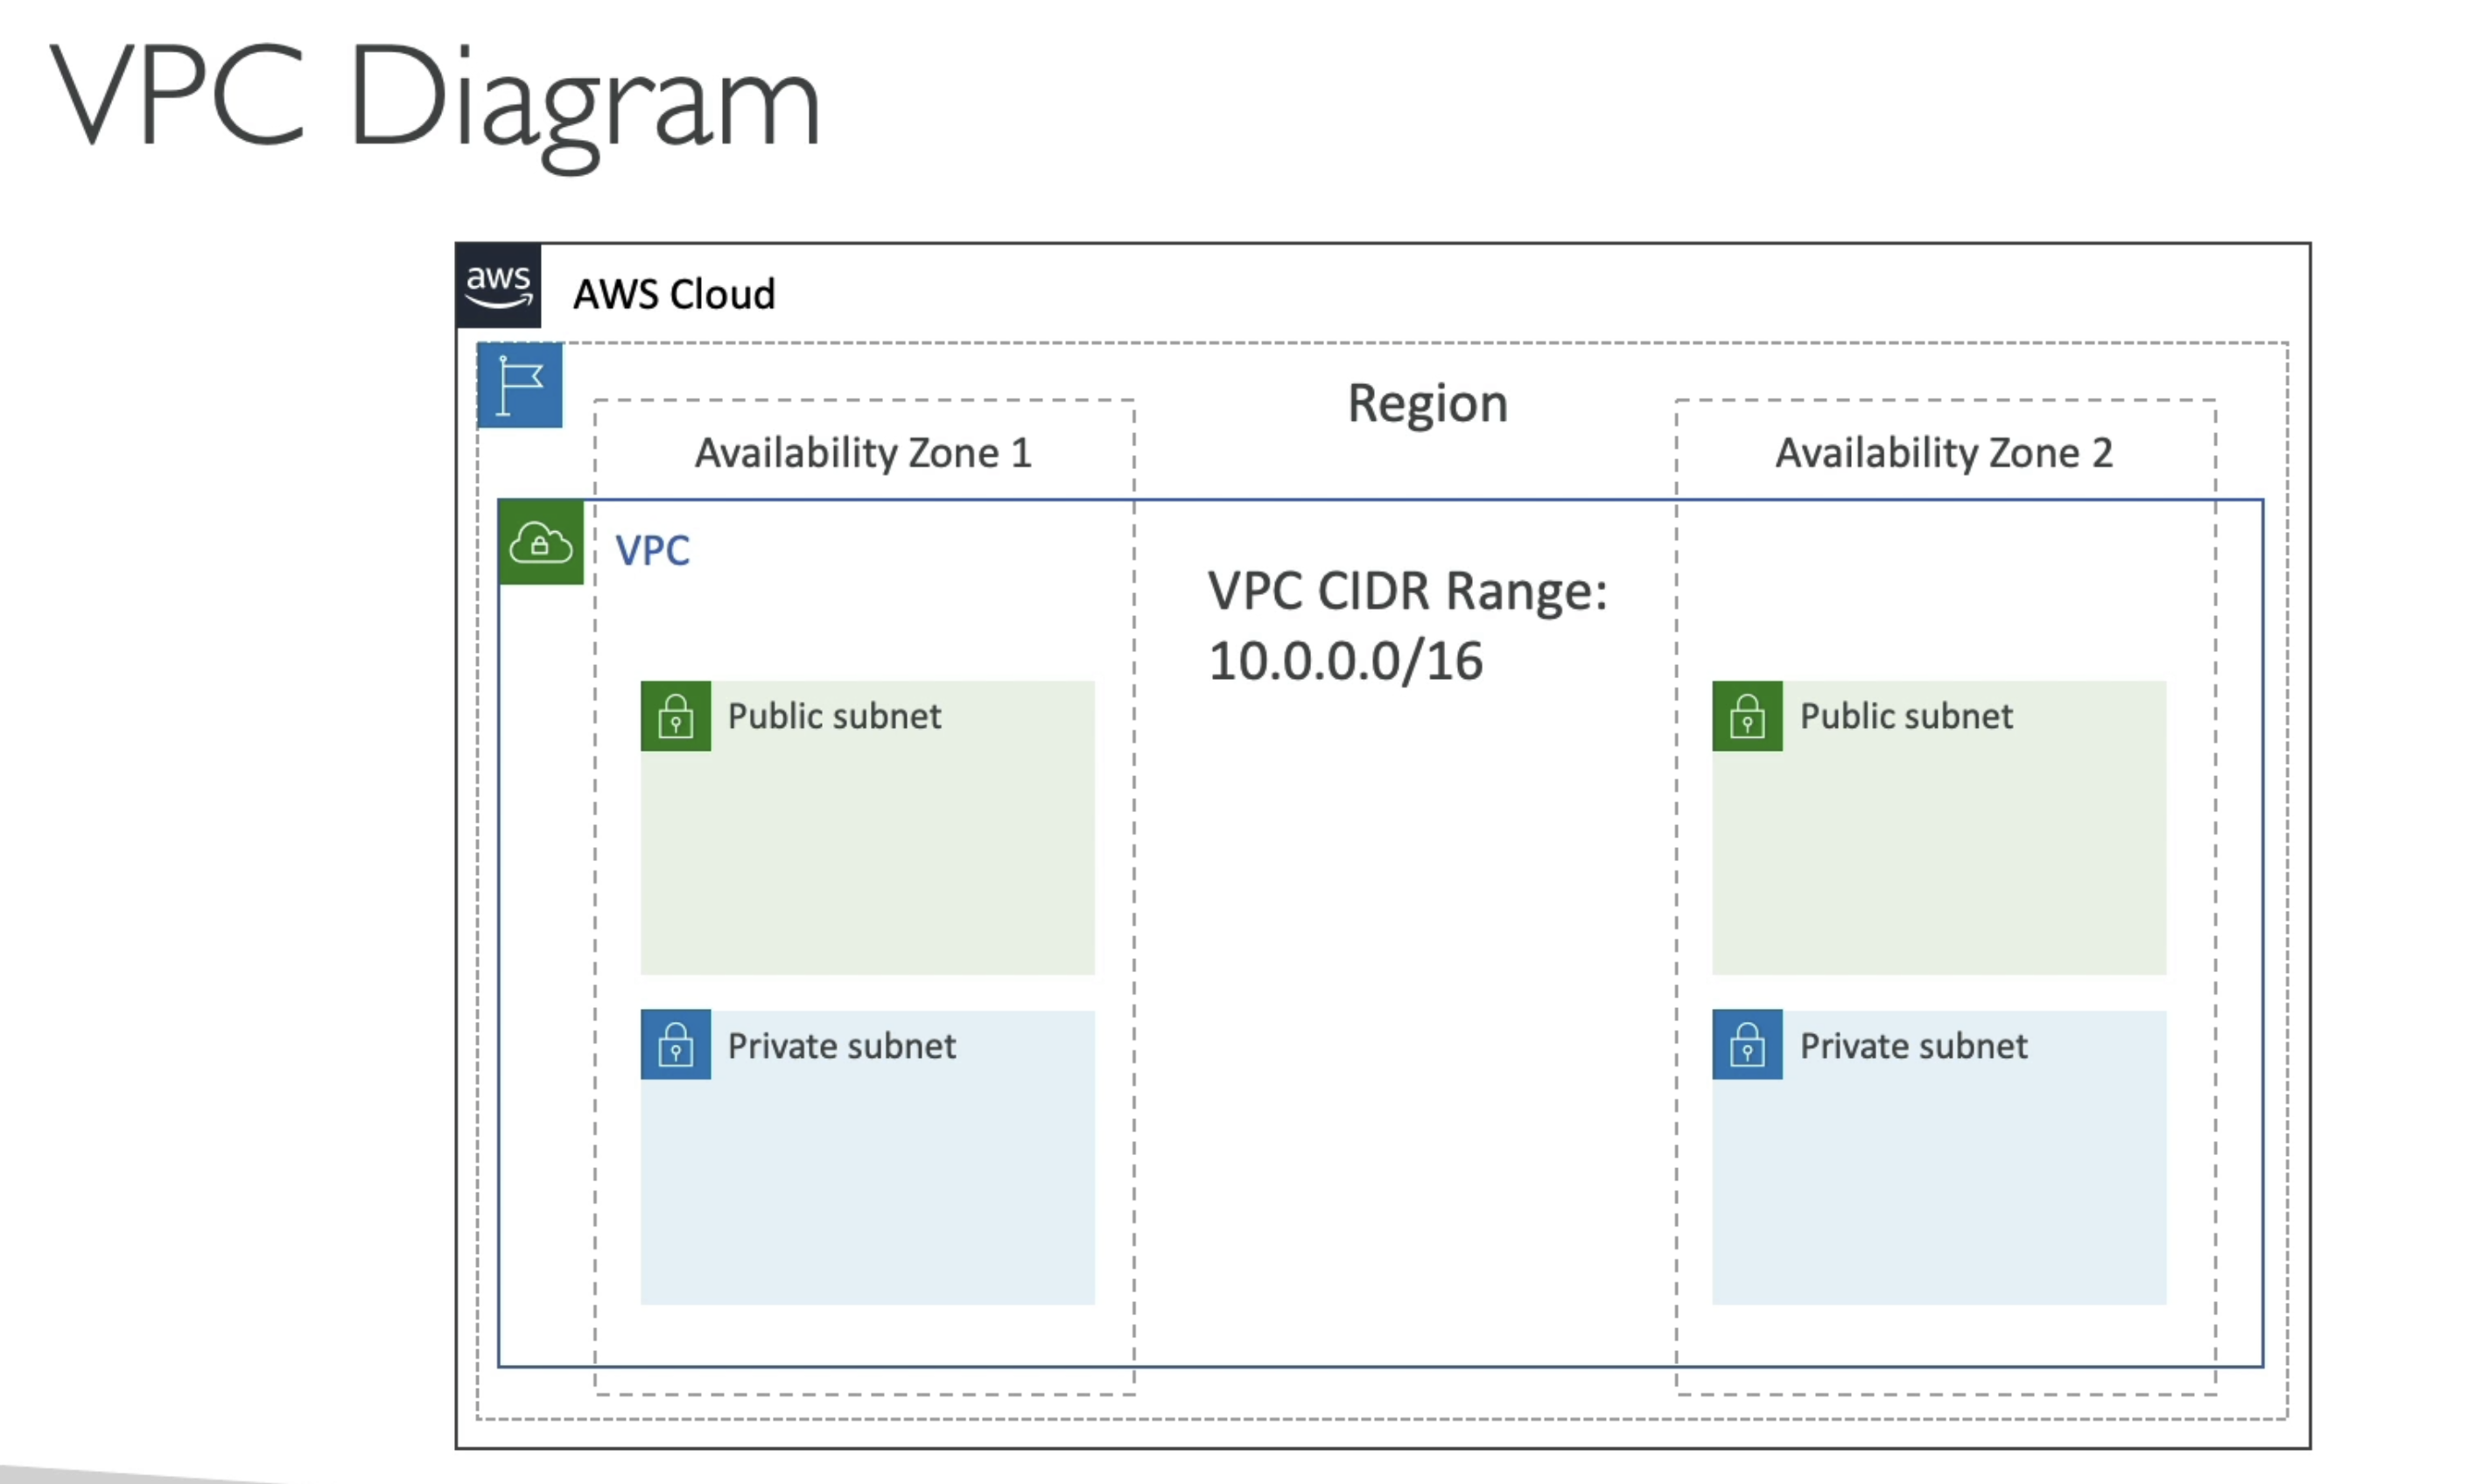
Task: Click Availability Zone 1's private subnet lock icon
Action: coord(675,1045)
